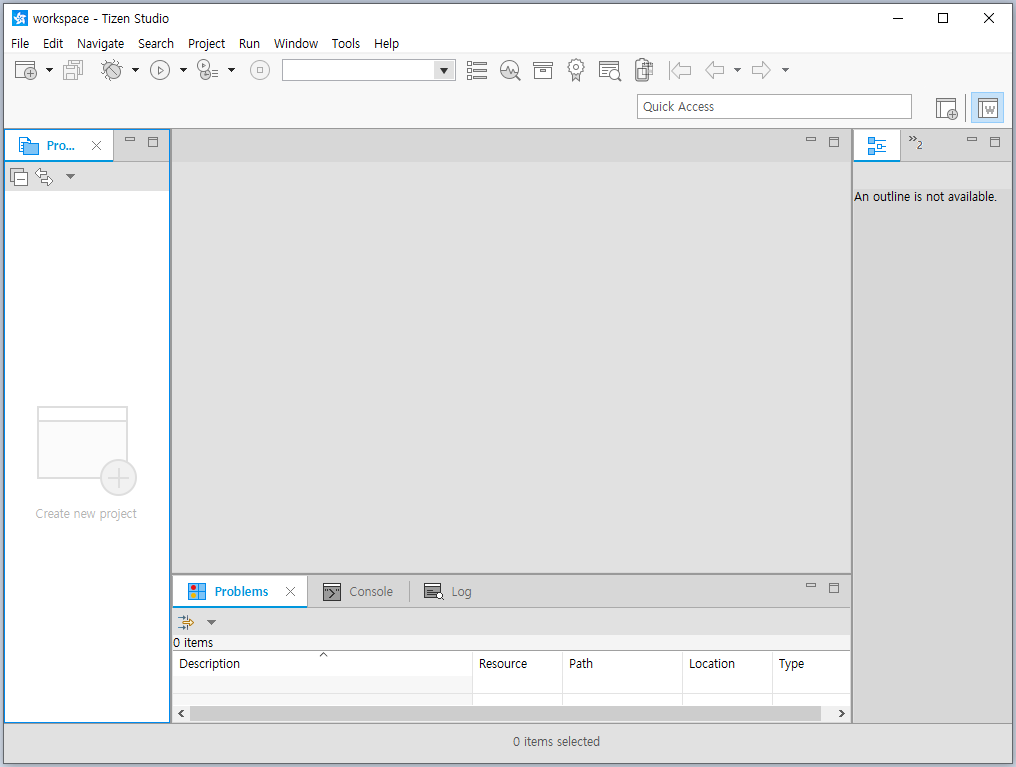Click the Stop circular icon
The width and height of the screenshot is (1016, 767).
[260, 70]
